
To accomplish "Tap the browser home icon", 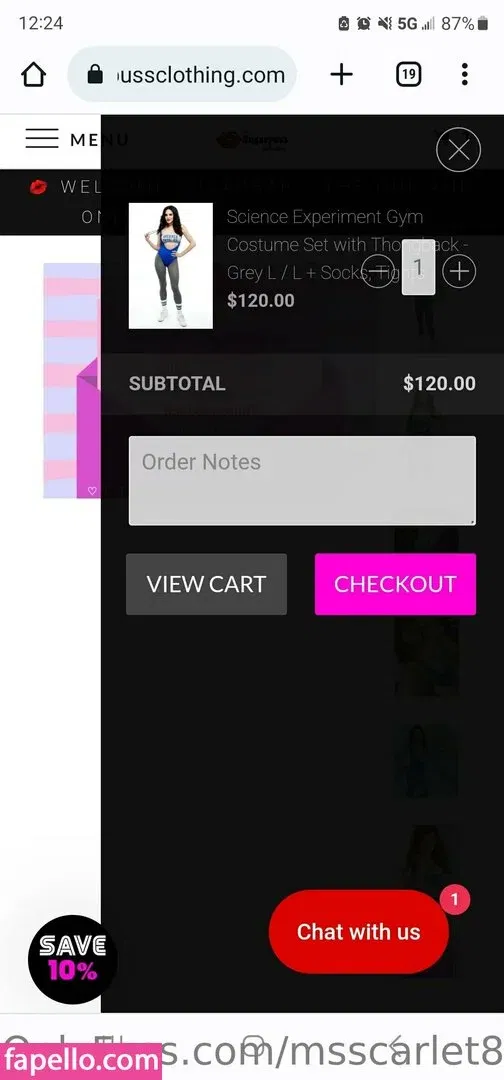I will click(33, 74).
